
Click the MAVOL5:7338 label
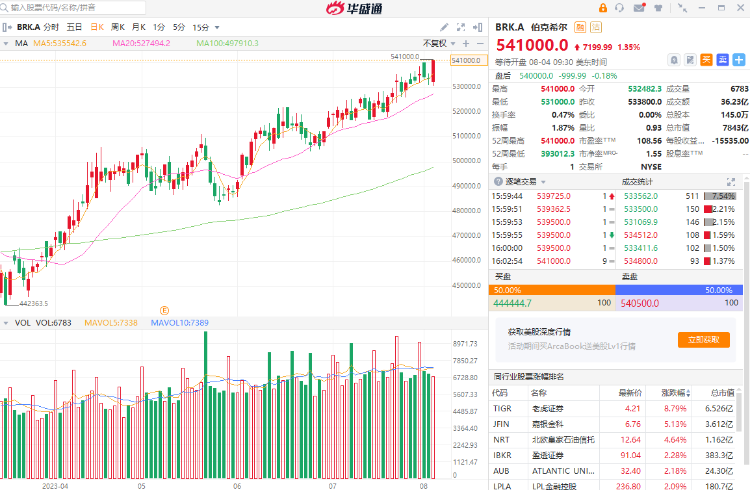coord(111,323)
